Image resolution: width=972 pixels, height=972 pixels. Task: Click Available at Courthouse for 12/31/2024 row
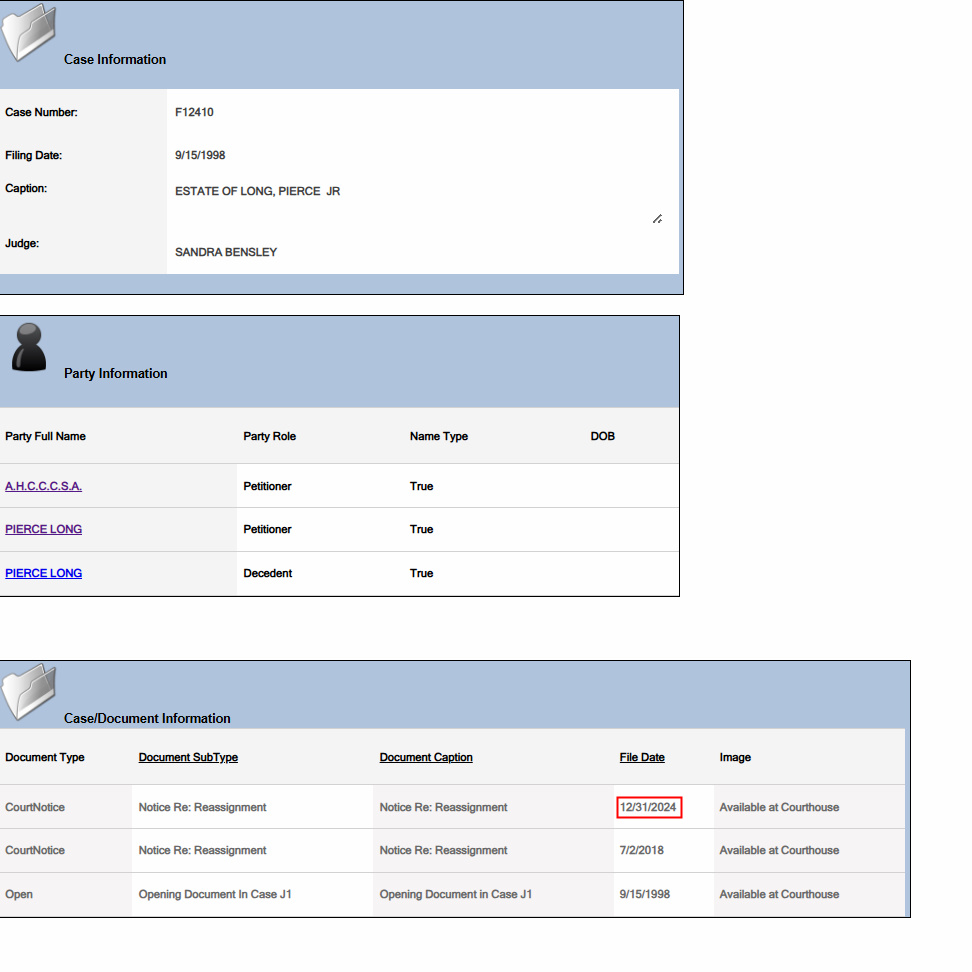[779, 807]
